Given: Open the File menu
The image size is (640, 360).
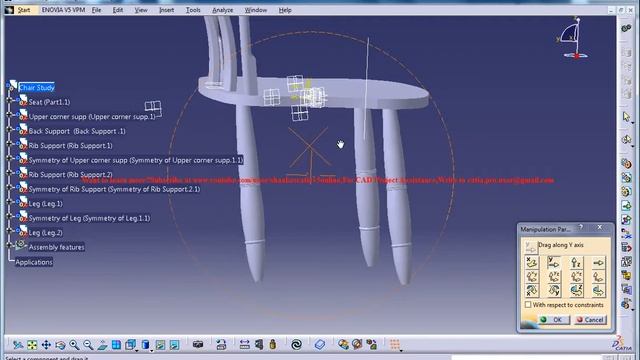Looking at the screenshot, I should tap(96, 10).
